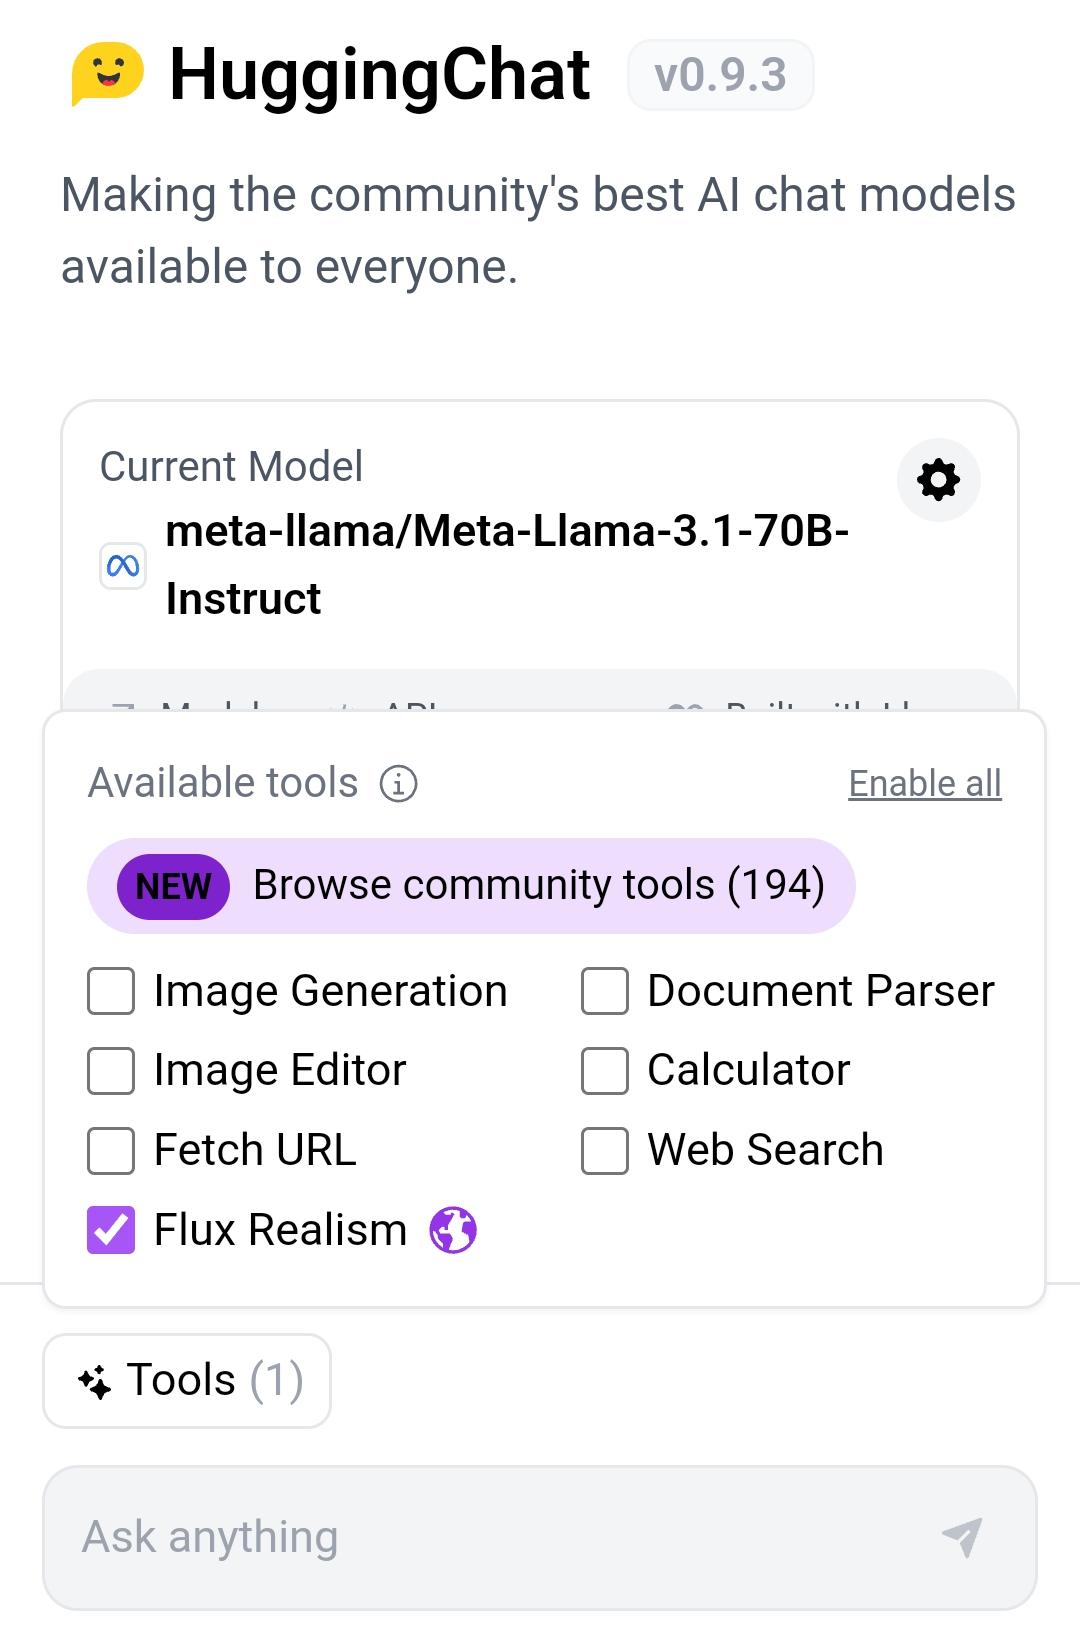Image resolution: width=1080 pixels, height=1636 pixels.
Task: Click the info icon next to Available tools
Action: (399, 783)
